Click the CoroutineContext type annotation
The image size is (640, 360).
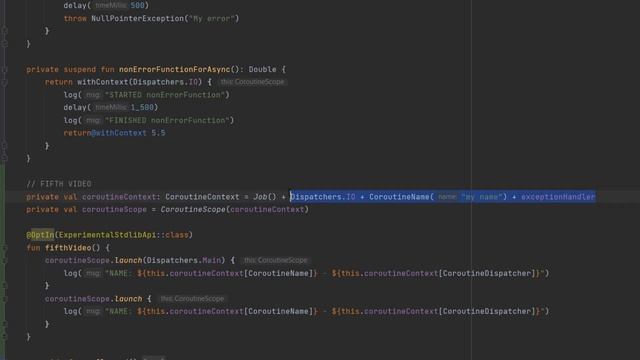click(202, 197)
